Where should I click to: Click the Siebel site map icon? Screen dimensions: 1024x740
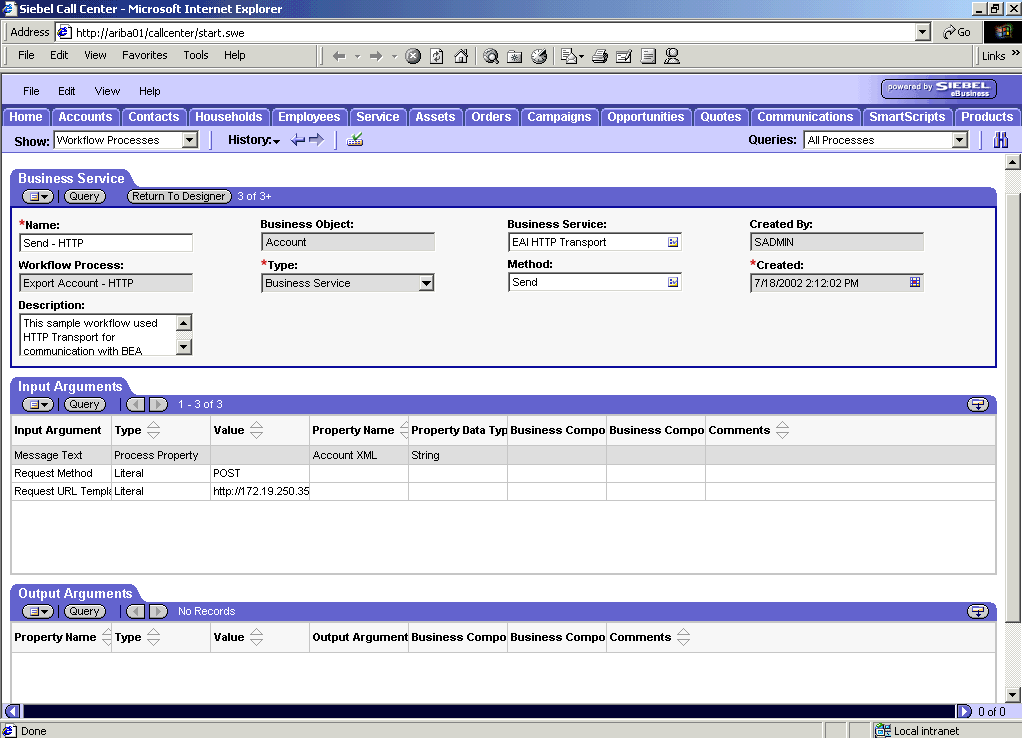pos(355,140)
